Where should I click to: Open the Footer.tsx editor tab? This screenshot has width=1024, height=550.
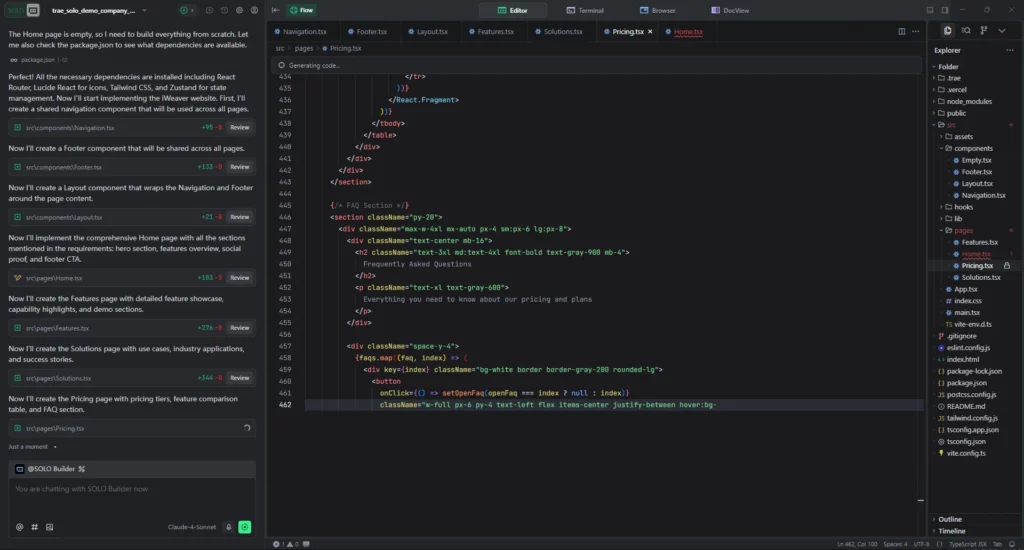368,31
